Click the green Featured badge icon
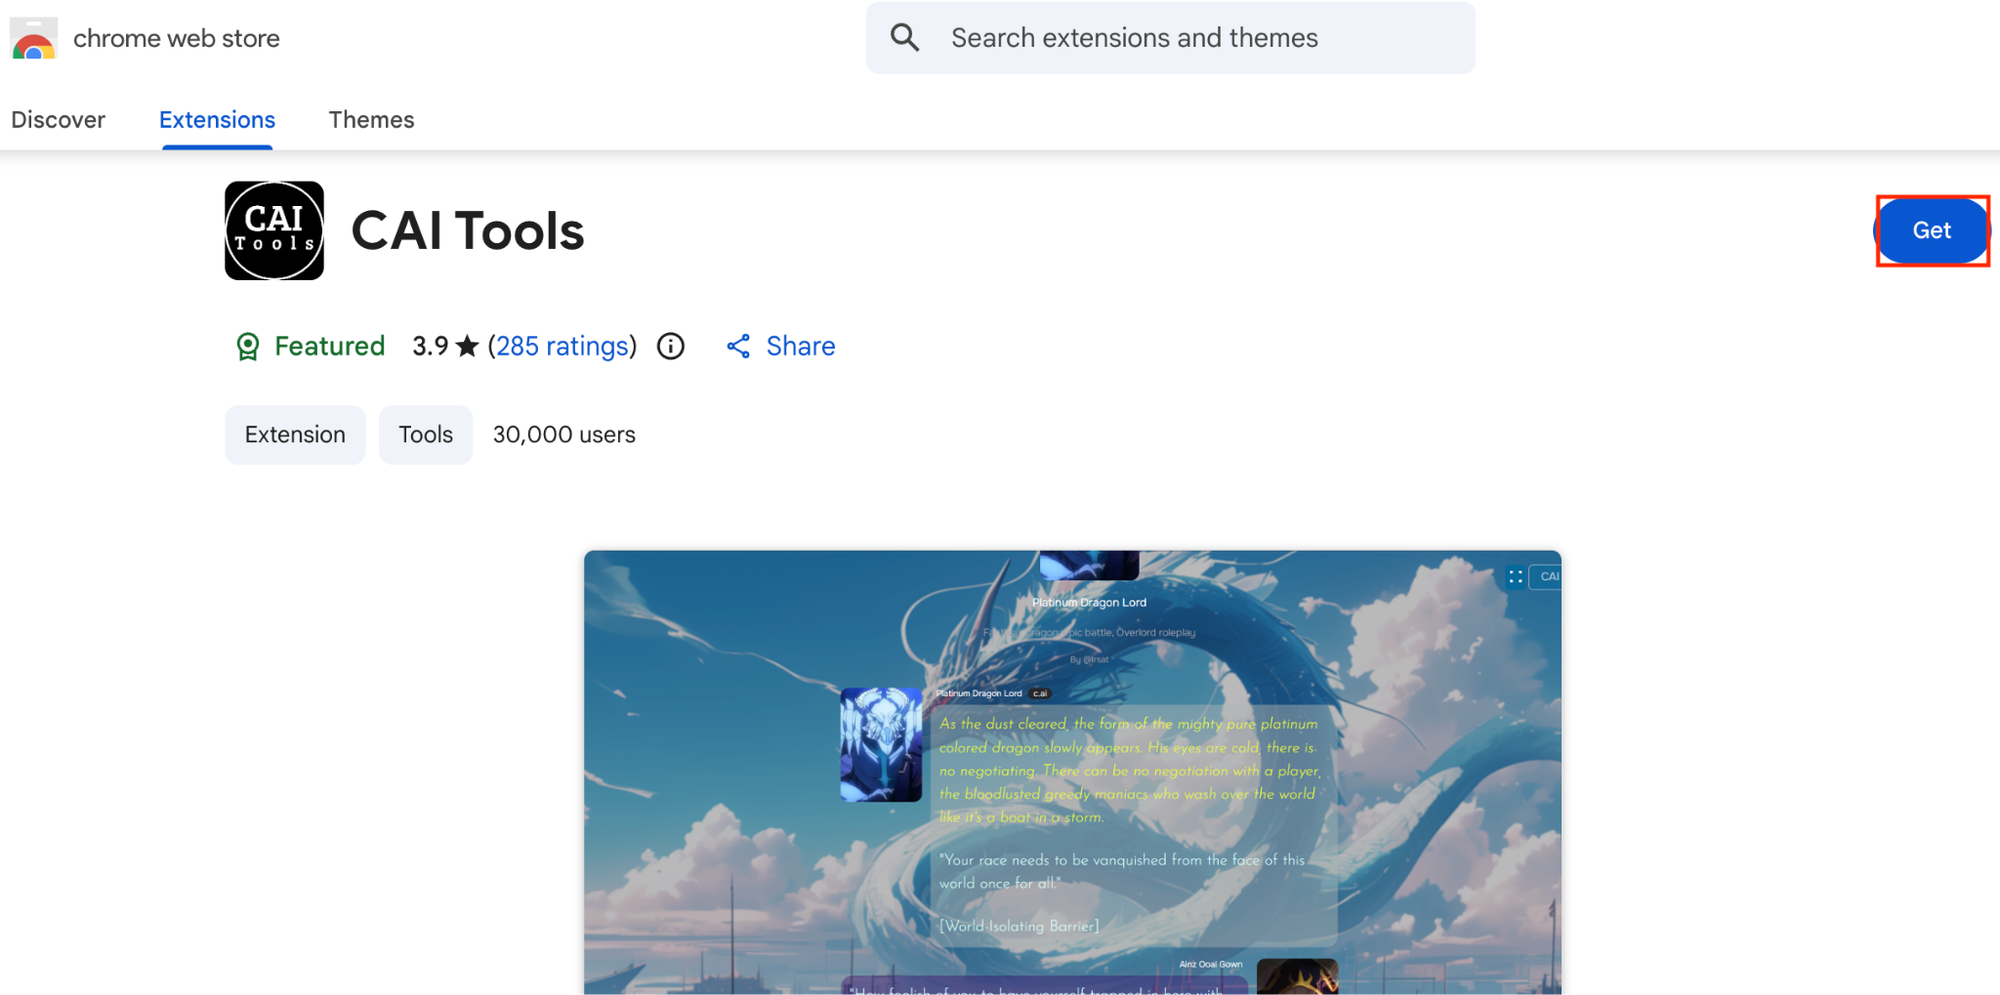2000x995 pixels. (x=247, y=346)
